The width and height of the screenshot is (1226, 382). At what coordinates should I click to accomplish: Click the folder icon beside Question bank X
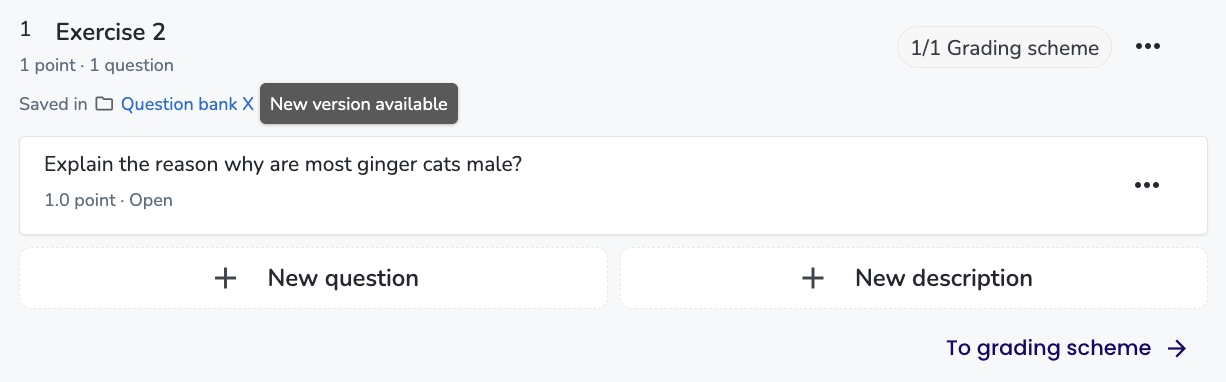click(104, 104)
